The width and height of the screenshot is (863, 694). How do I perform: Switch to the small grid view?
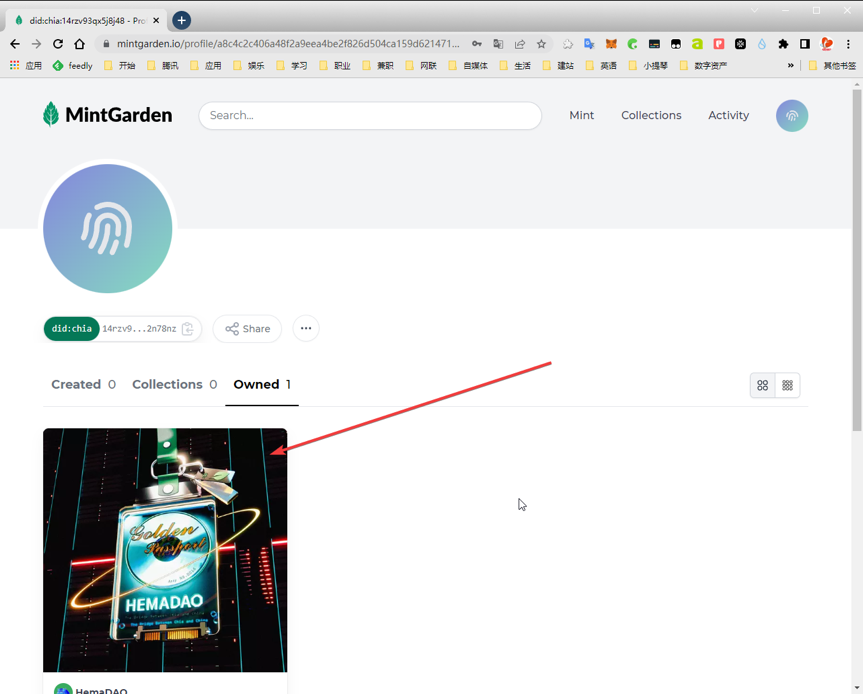[788, 385]
